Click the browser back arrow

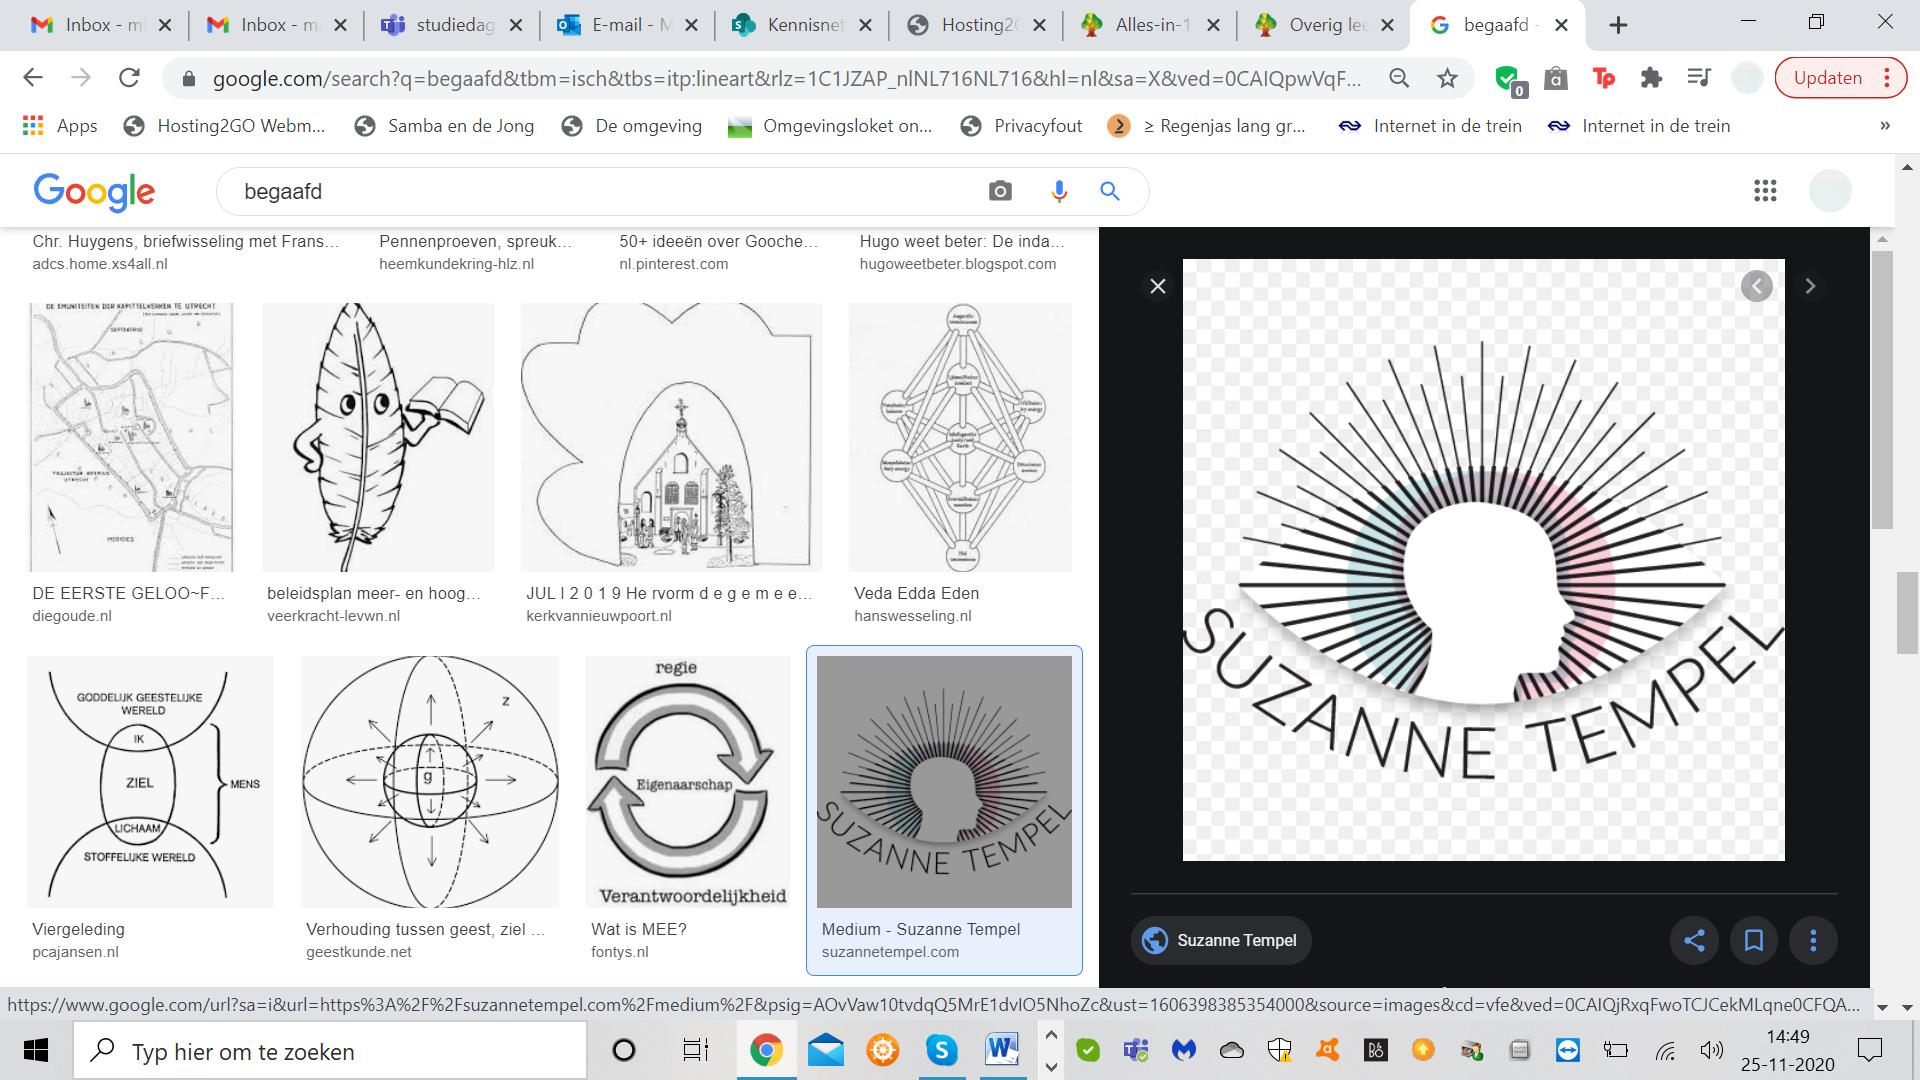point(33,78)
